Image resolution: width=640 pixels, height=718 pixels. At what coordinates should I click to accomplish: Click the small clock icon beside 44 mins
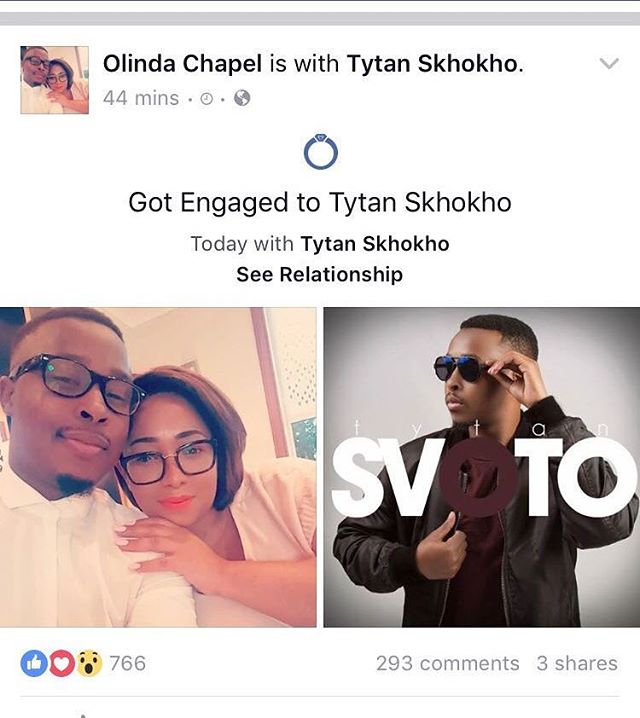[x=207, y=98]
